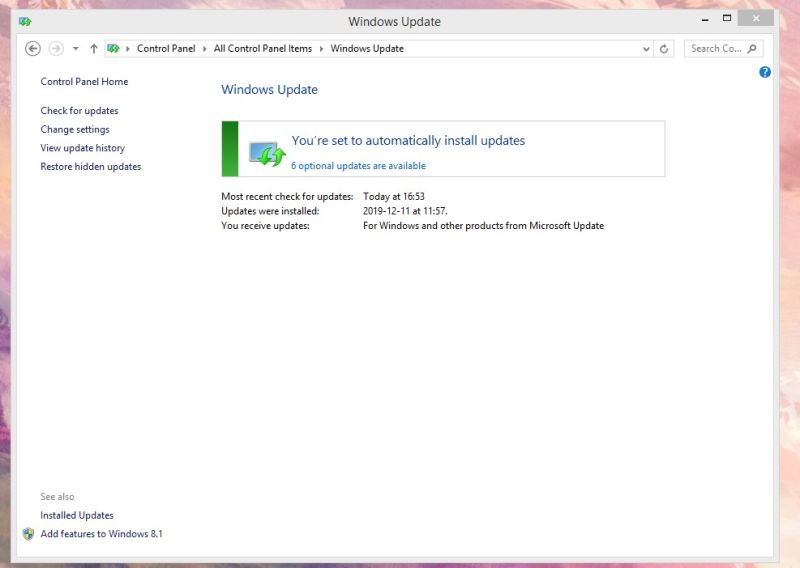Click the Windows Update status shield icon
This screenshot has width=800, height=568.
(267, 154)
